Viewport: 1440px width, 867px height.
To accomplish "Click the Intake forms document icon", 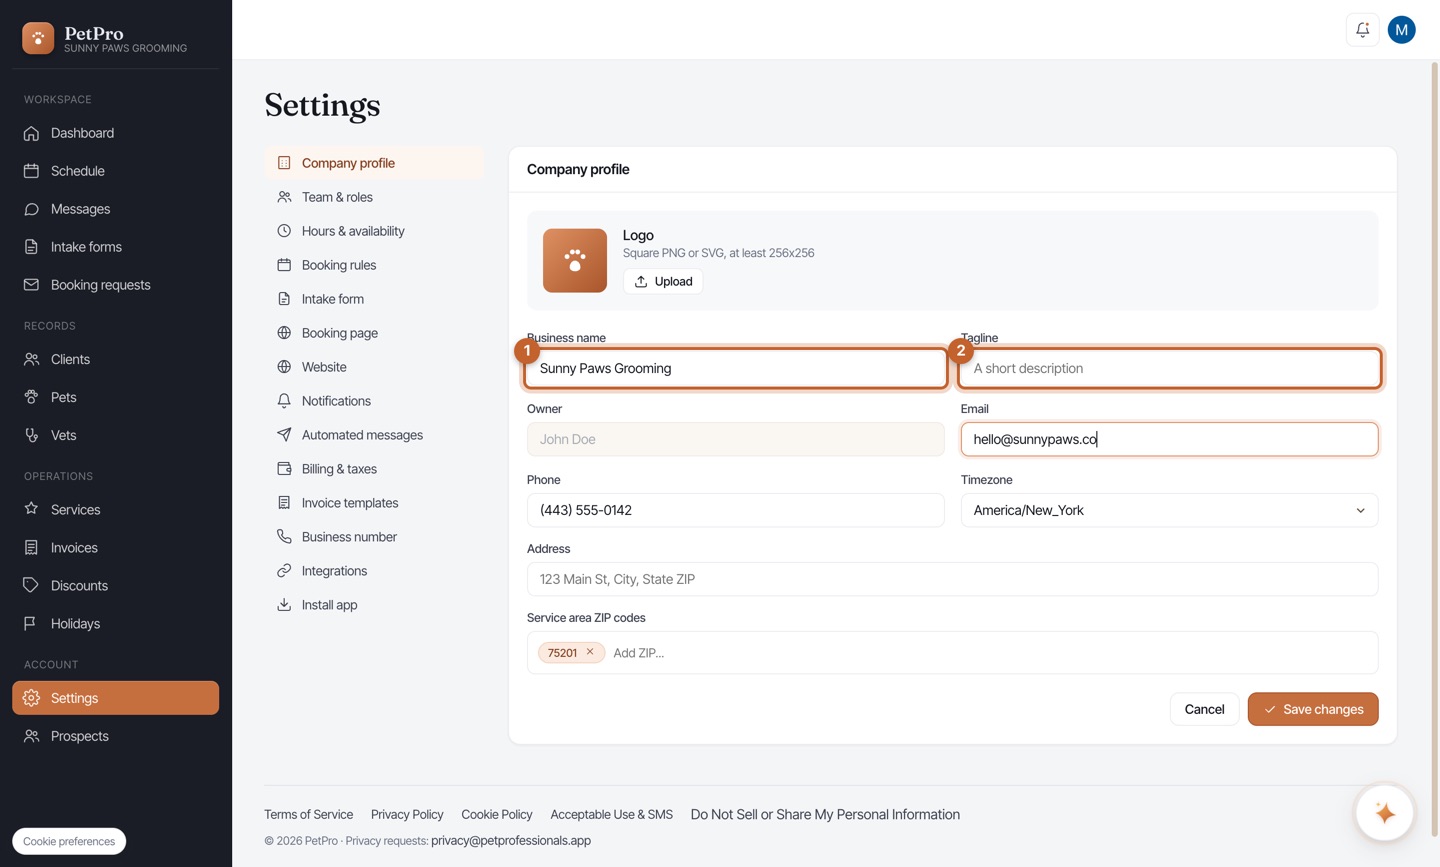I will (x=31, y=247).
